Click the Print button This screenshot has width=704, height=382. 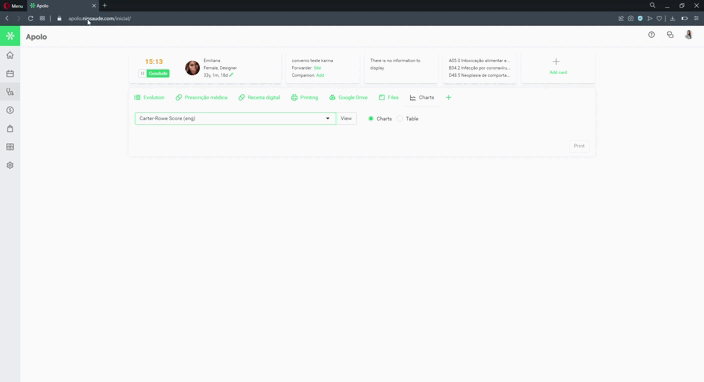[579, 146]
